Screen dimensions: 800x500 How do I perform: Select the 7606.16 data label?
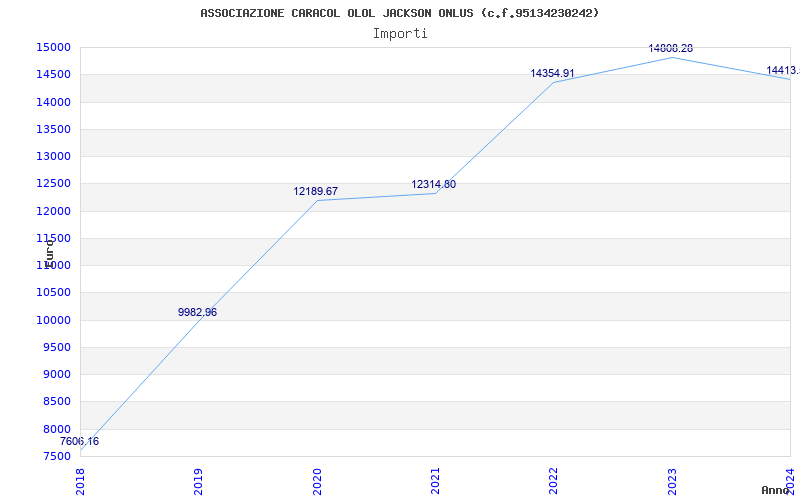pos(80,442)
